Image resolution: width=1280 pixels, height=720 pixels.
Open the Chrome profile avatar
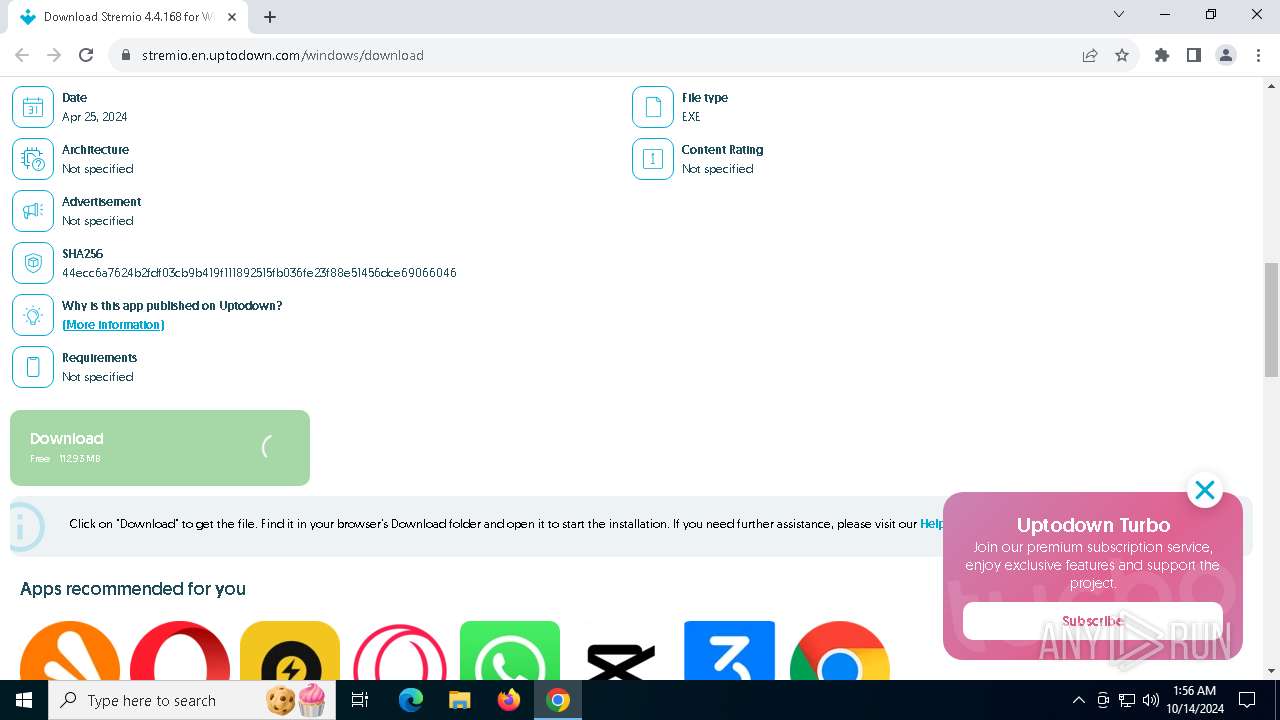click(1226, 55)
